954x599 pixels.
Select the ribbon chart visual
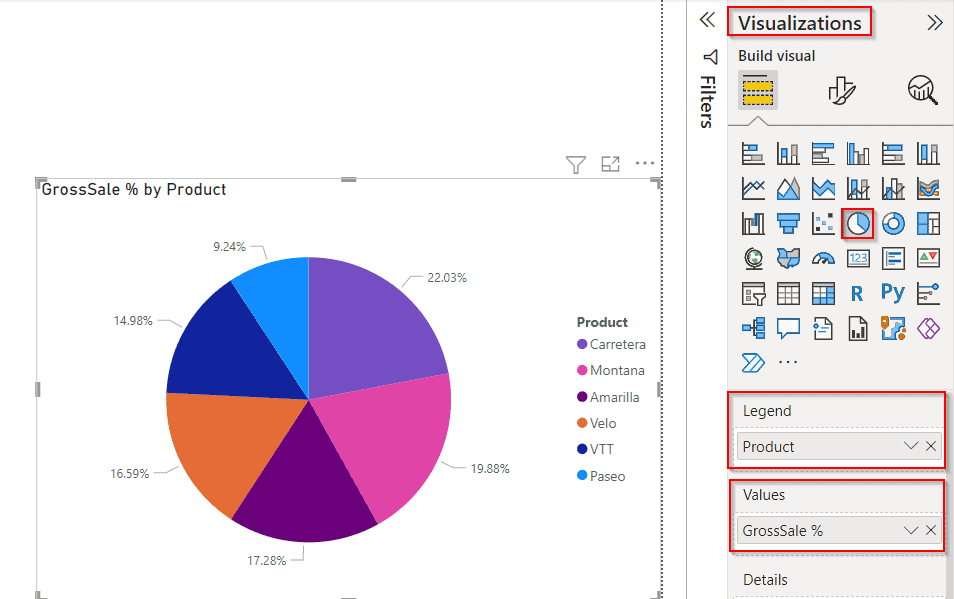pos(928,189)
